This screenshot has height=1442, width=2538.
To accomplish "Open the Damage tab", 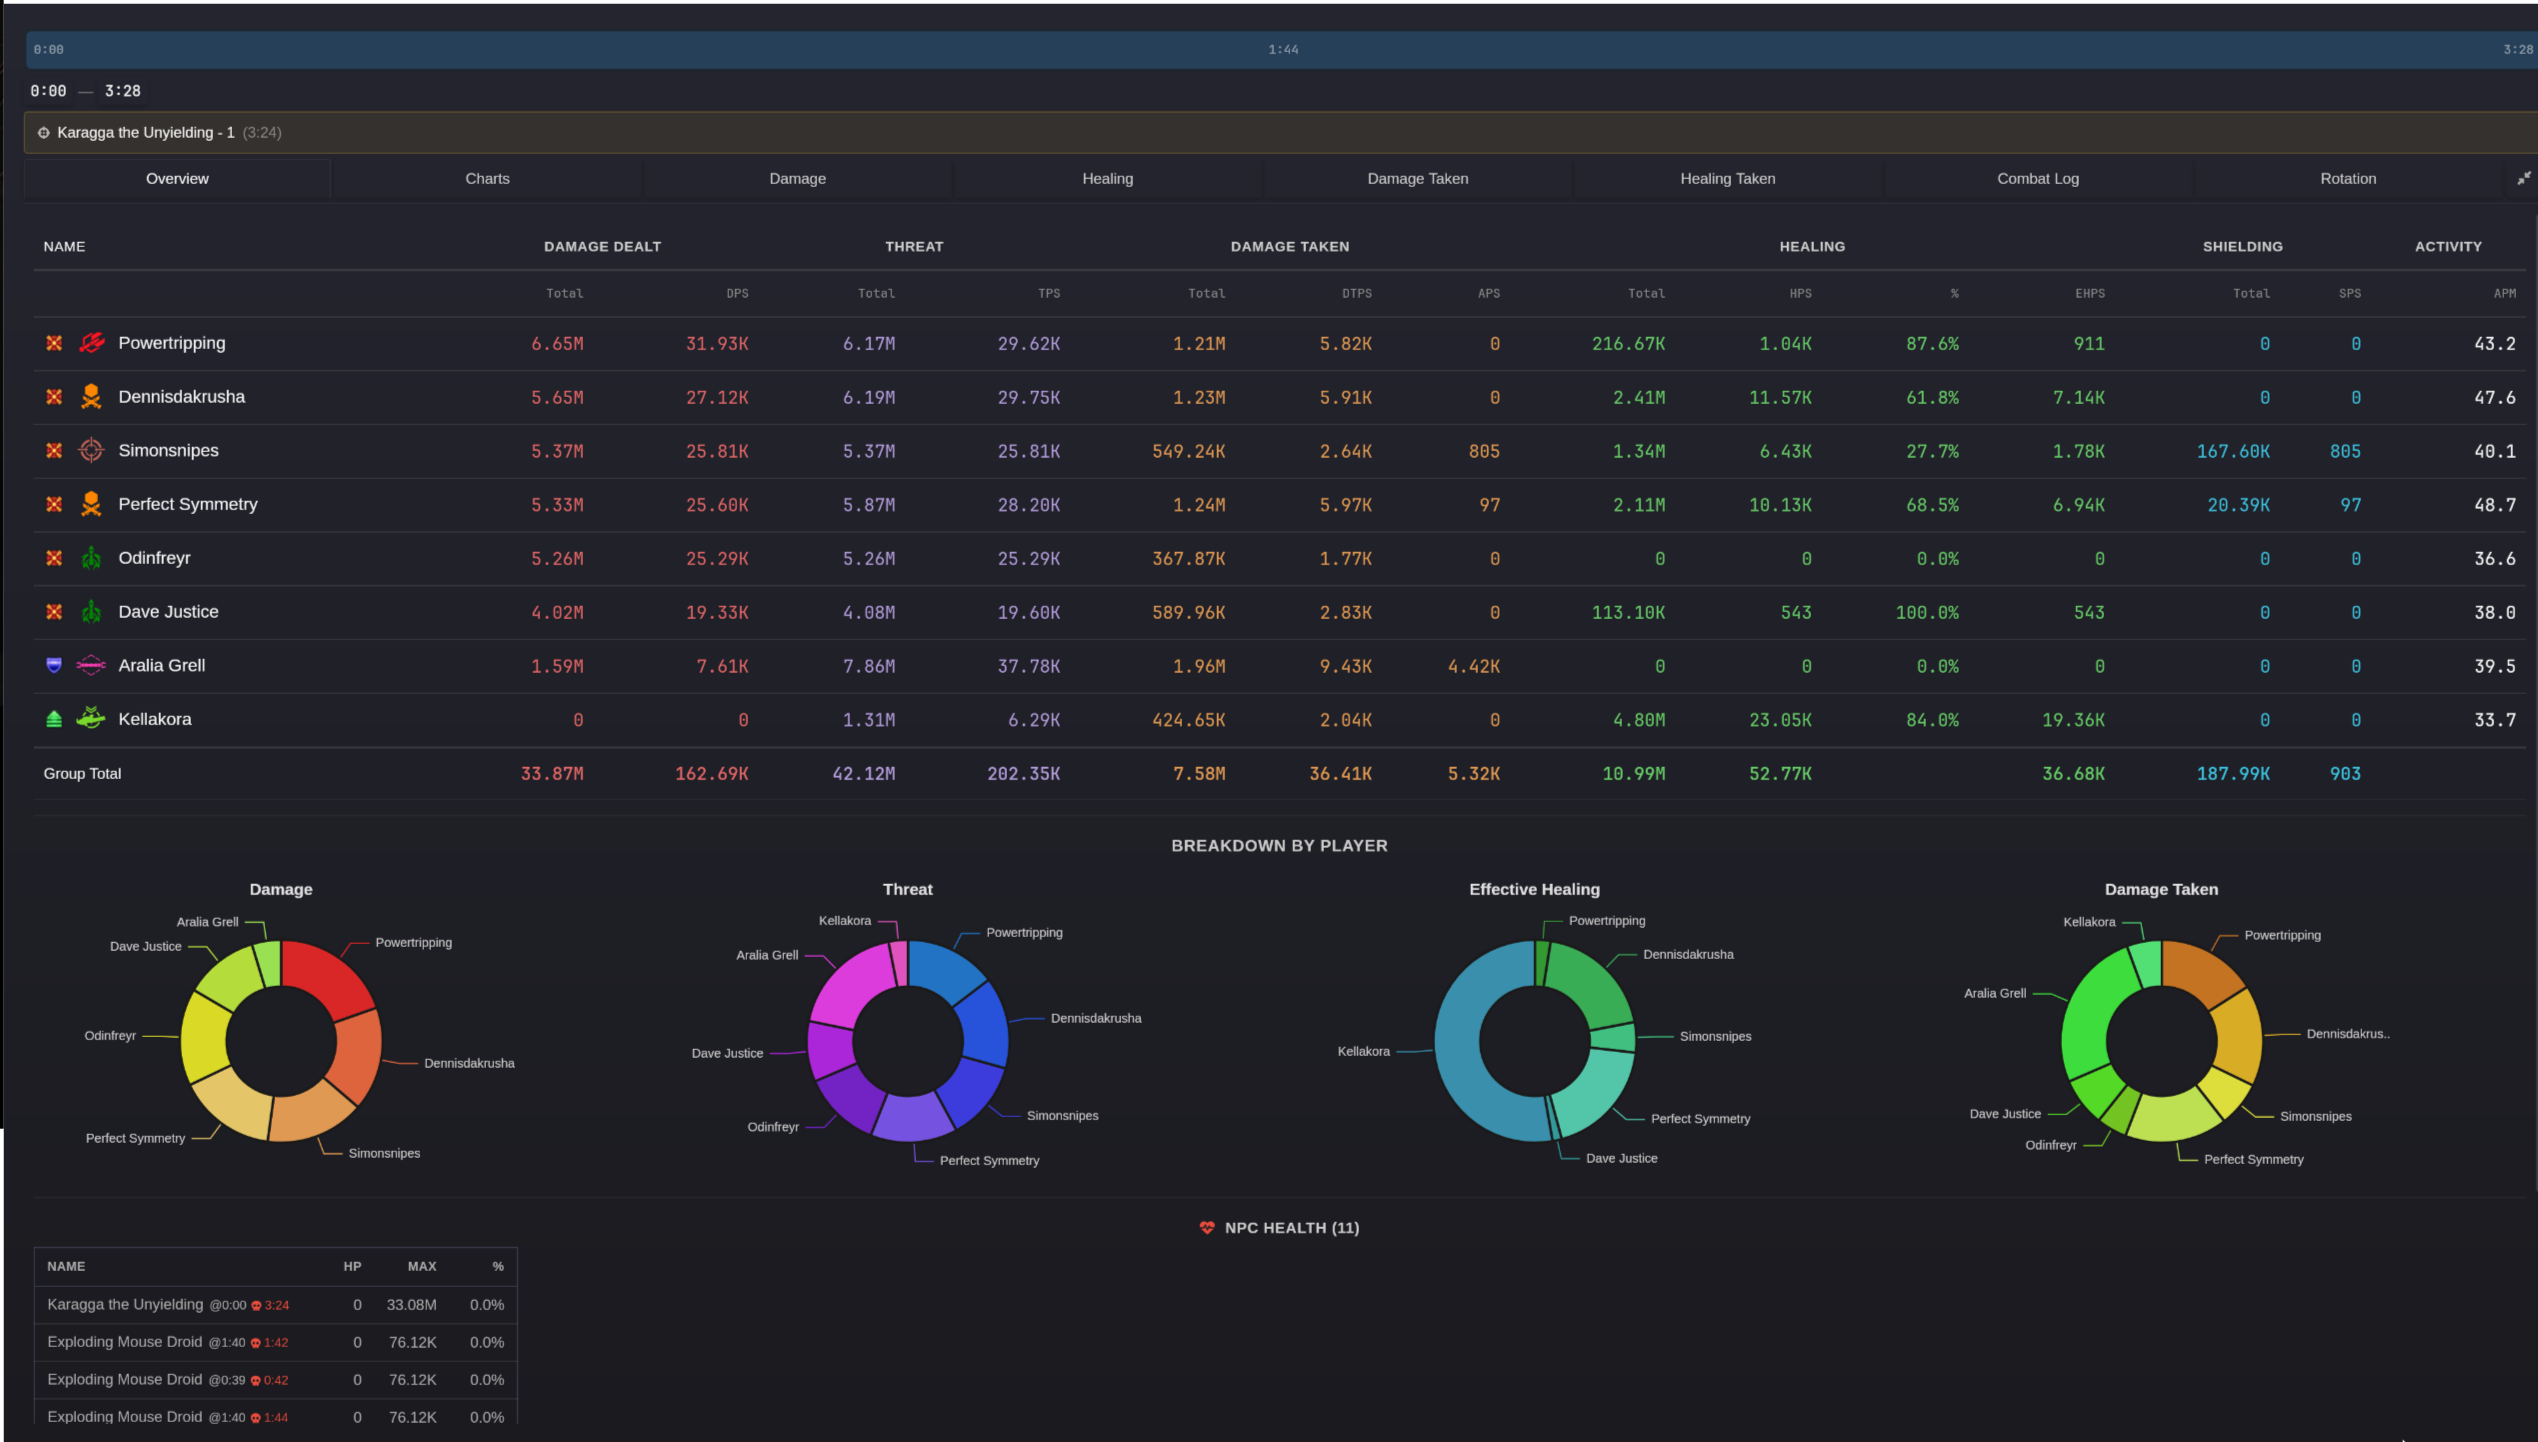I will point(797,179).
